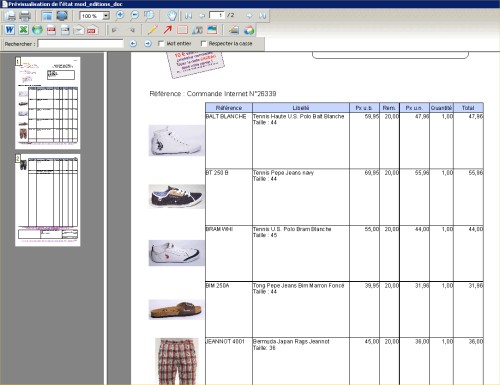The height and width of the screenshot is (385, 500).
Task: Select the red arrow annotation tool
Action: click(167, 30)
